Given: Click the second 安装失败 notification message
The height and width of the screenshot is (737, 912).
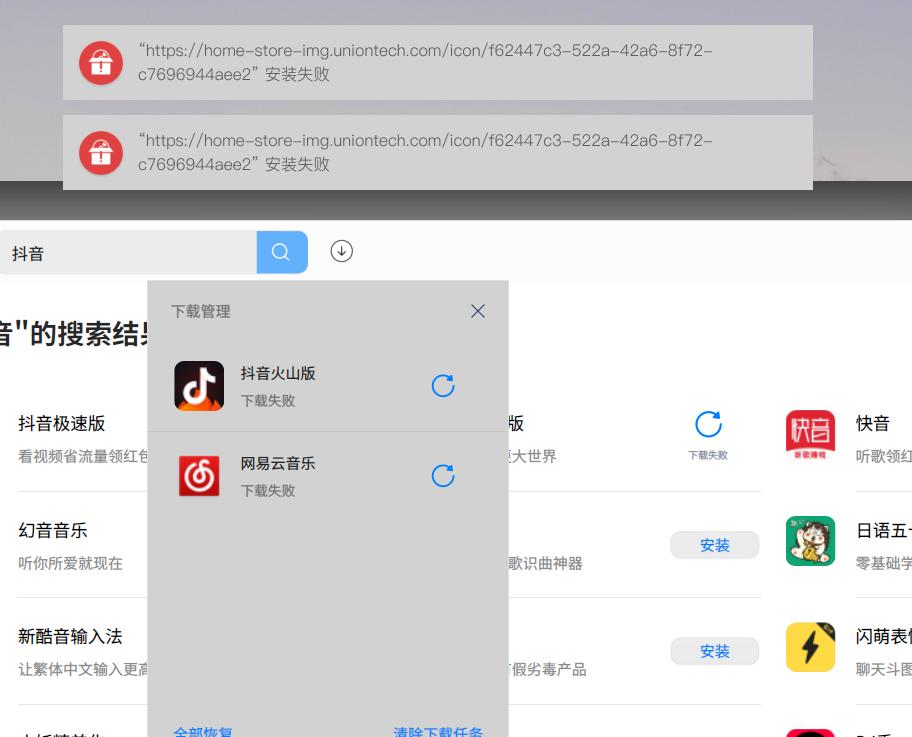Looking at the screenshot, I should (425, 152).
